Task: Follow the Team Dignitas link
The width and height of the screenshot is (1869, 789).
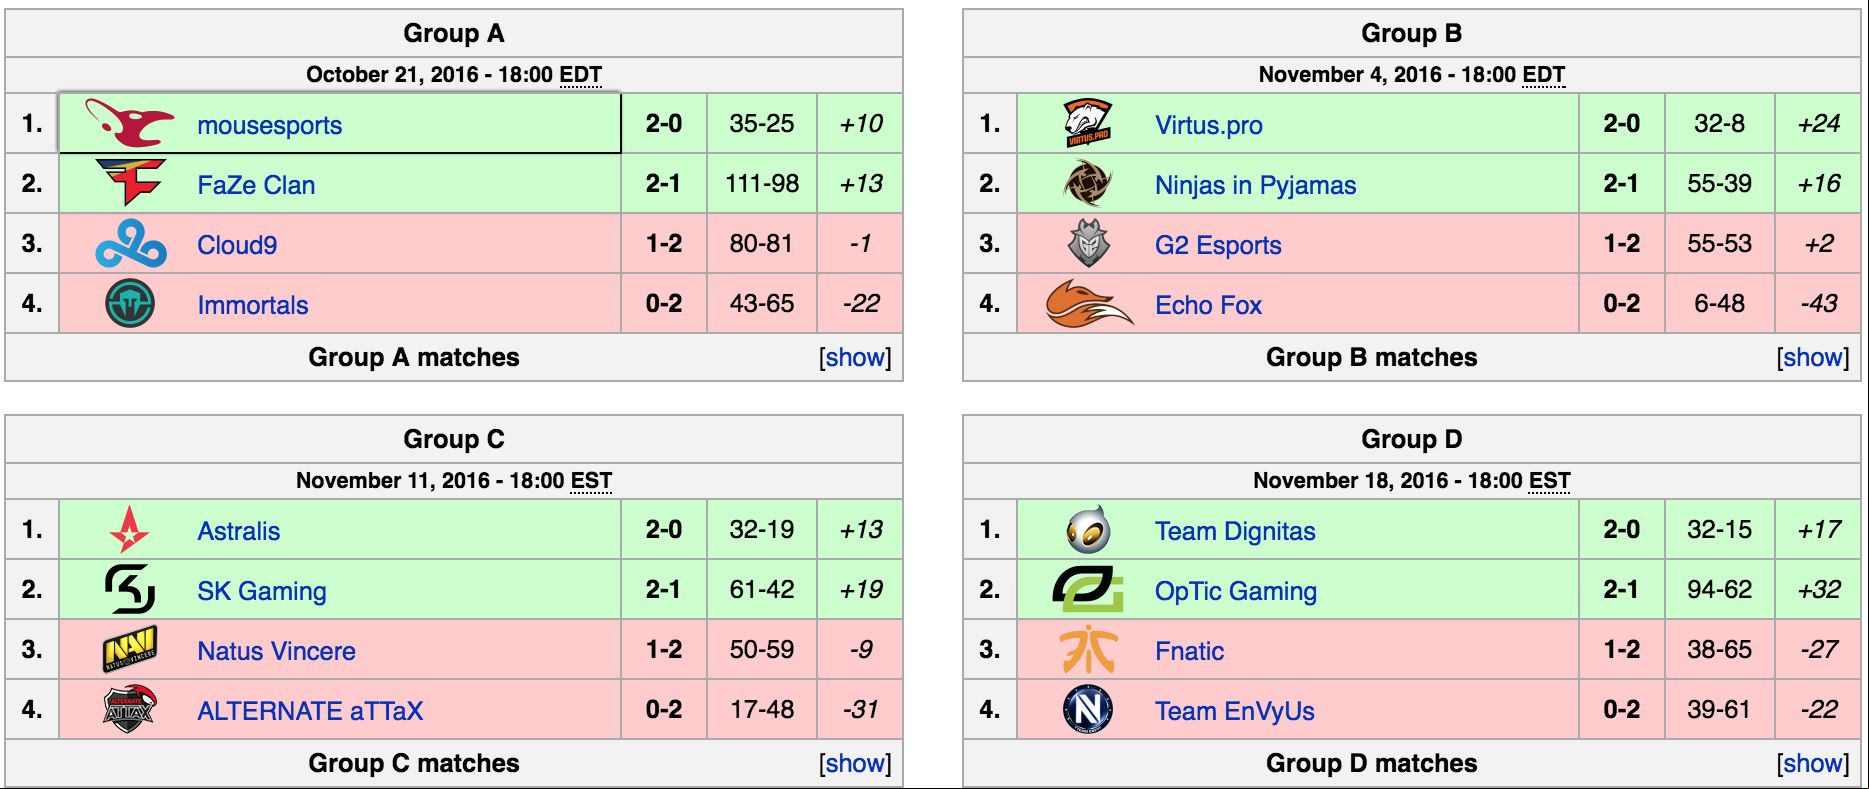Action: (1235, 531)
